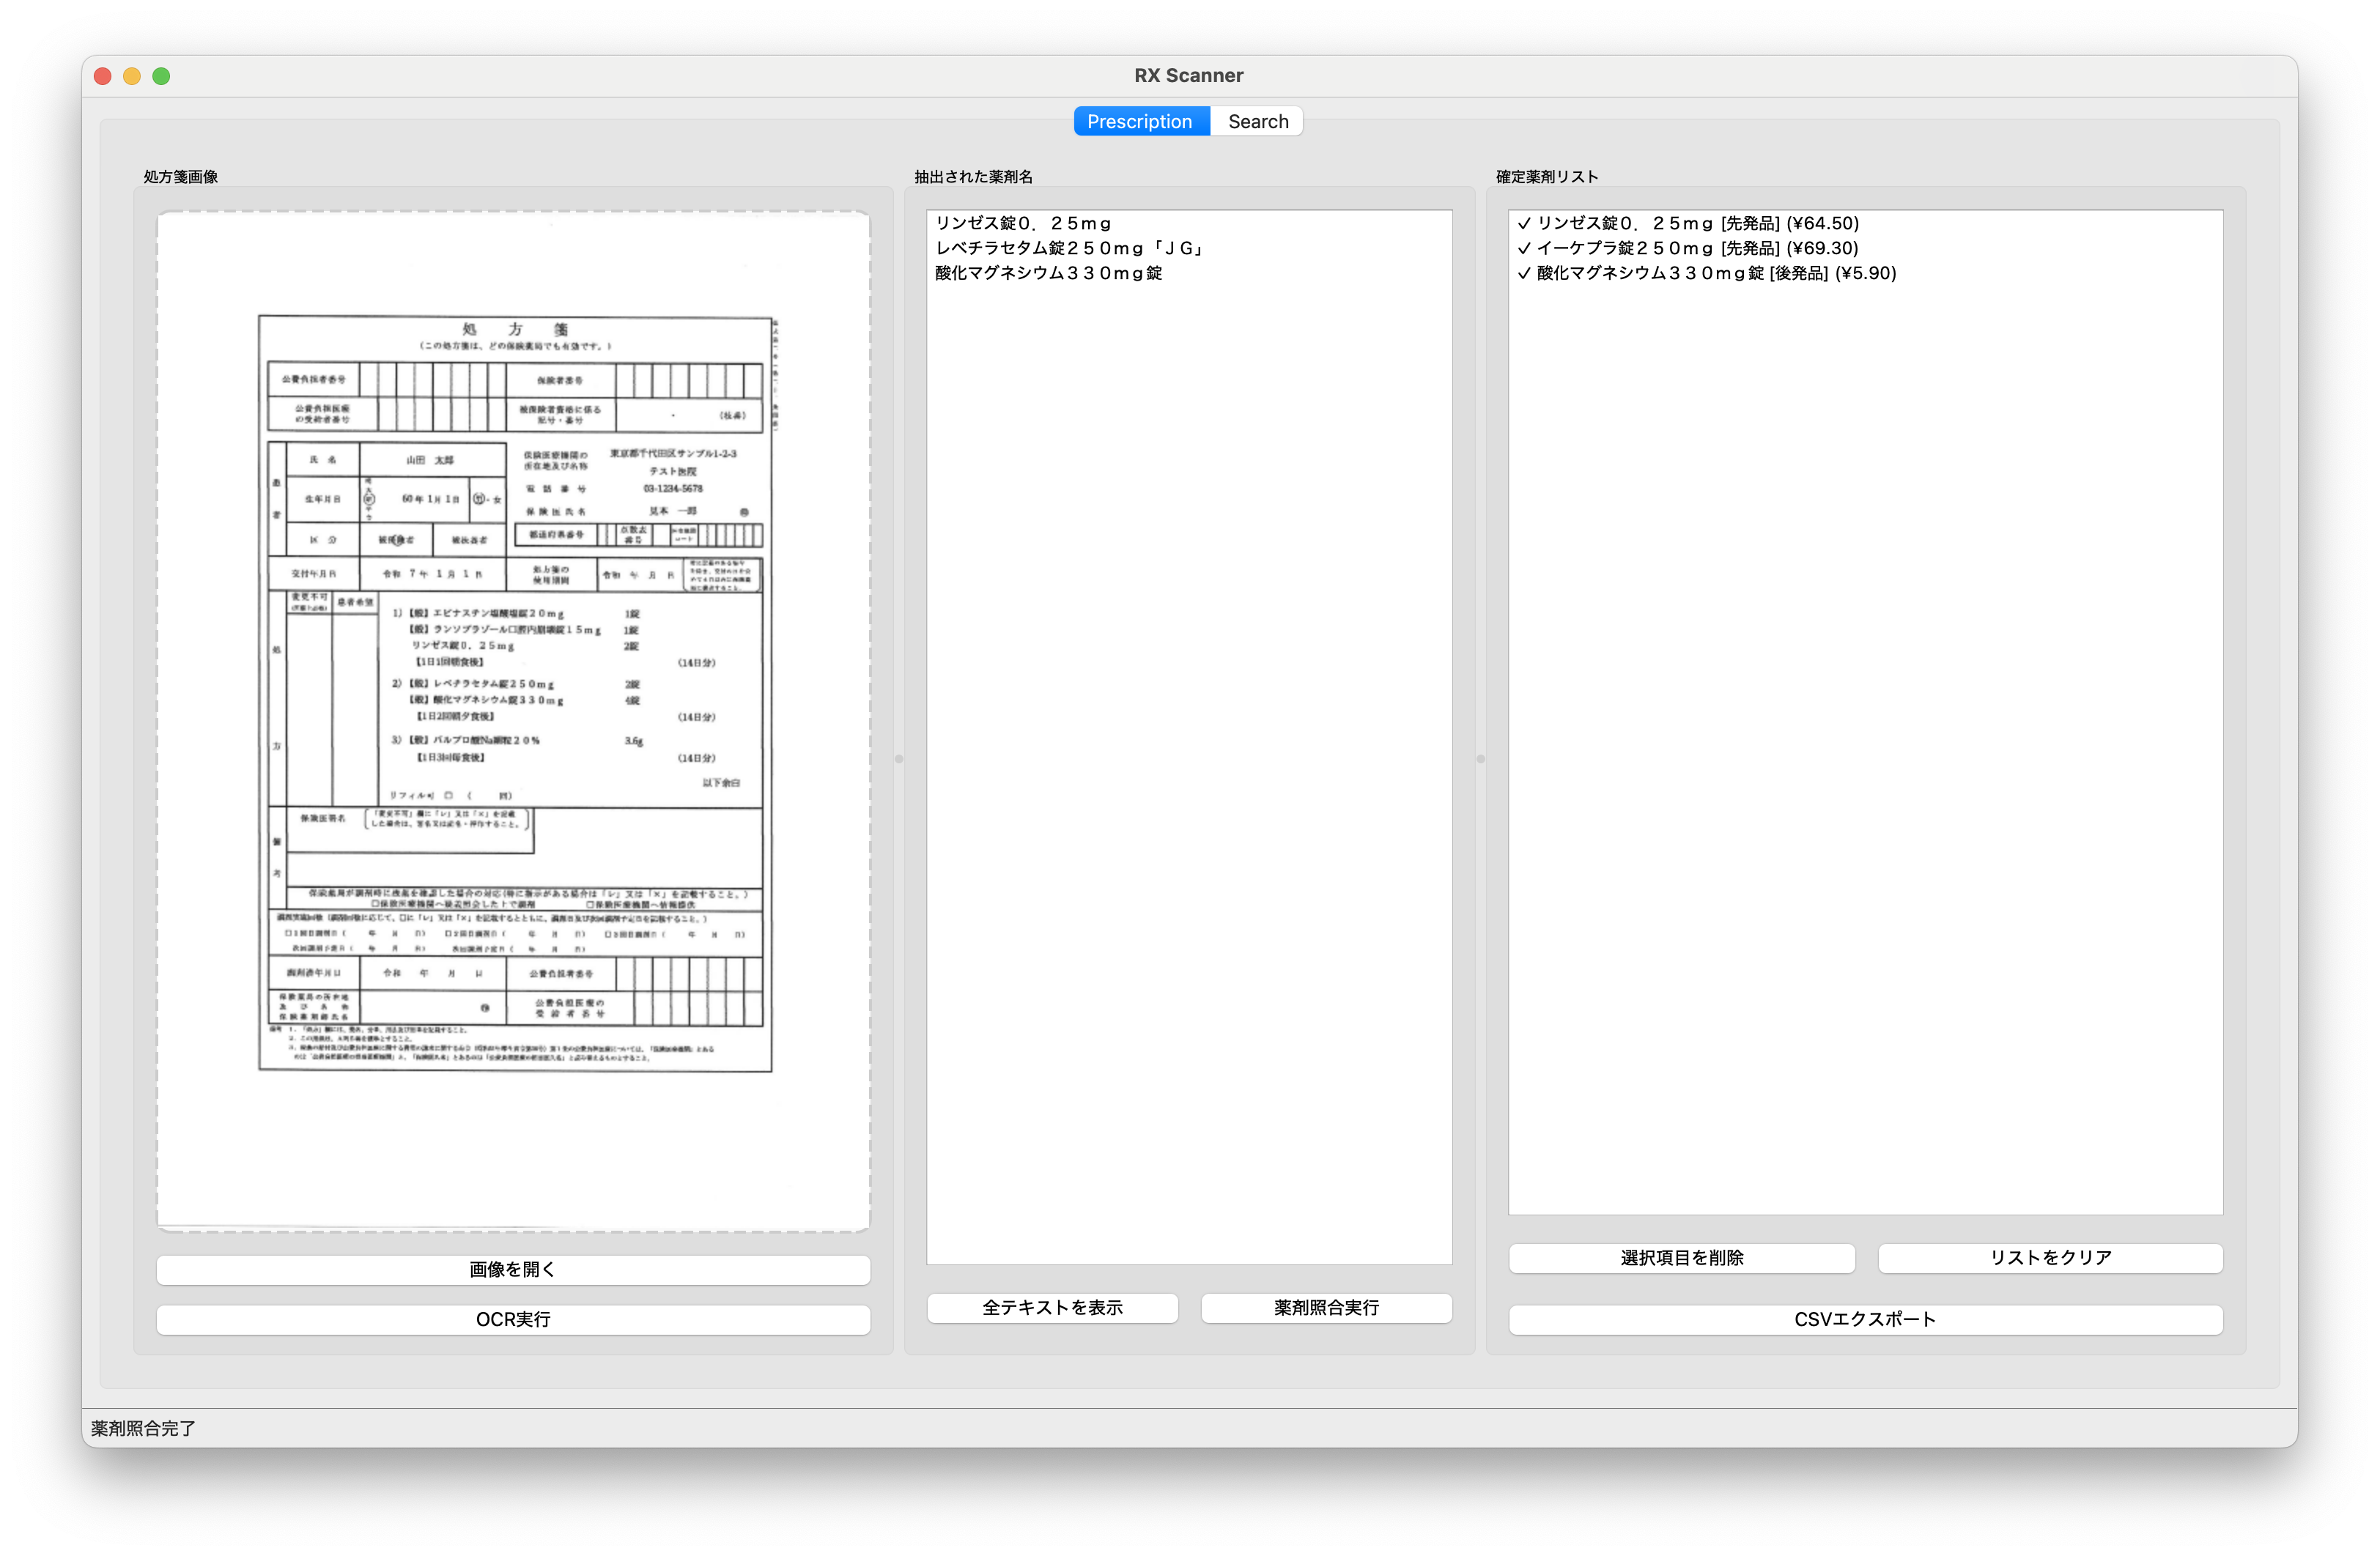This screenshot has width=2380, height=1556.
Task: Click the scanned prescription image preview
Action: click(x=513, y=693)
